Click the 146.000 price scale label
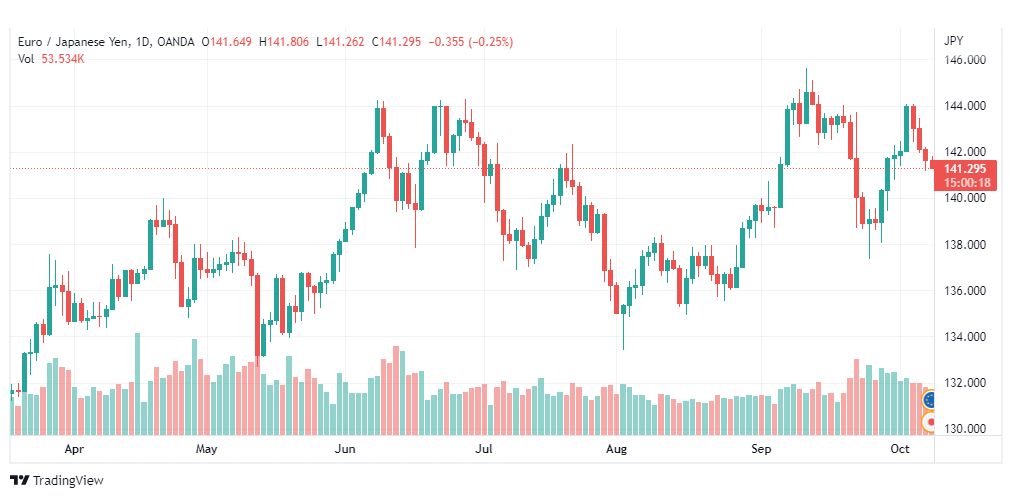Screen dimensions: 1012x498 964,60
